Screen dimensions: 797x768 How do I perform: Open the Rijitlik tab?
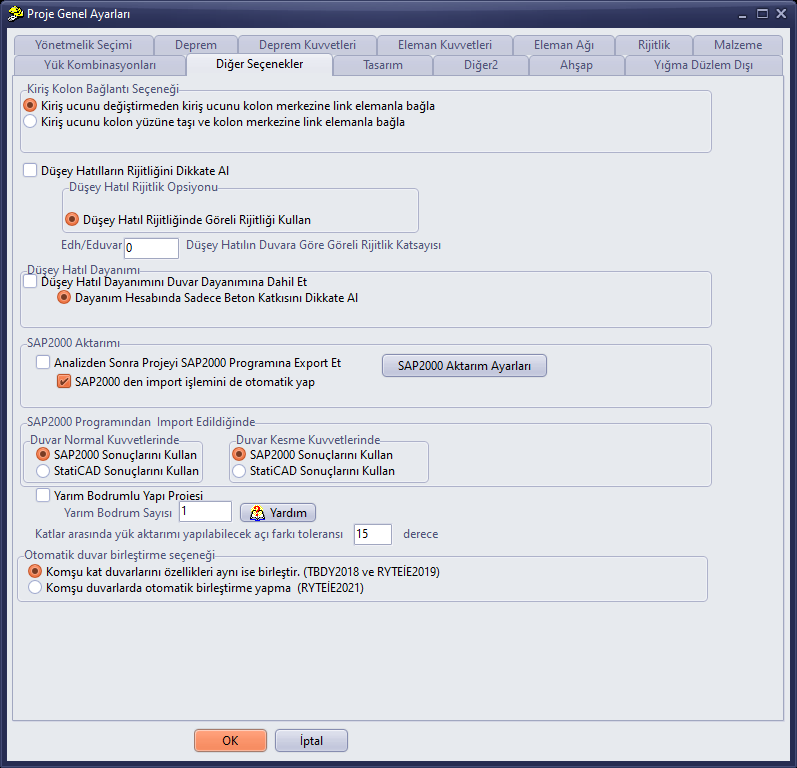(654, 45)
